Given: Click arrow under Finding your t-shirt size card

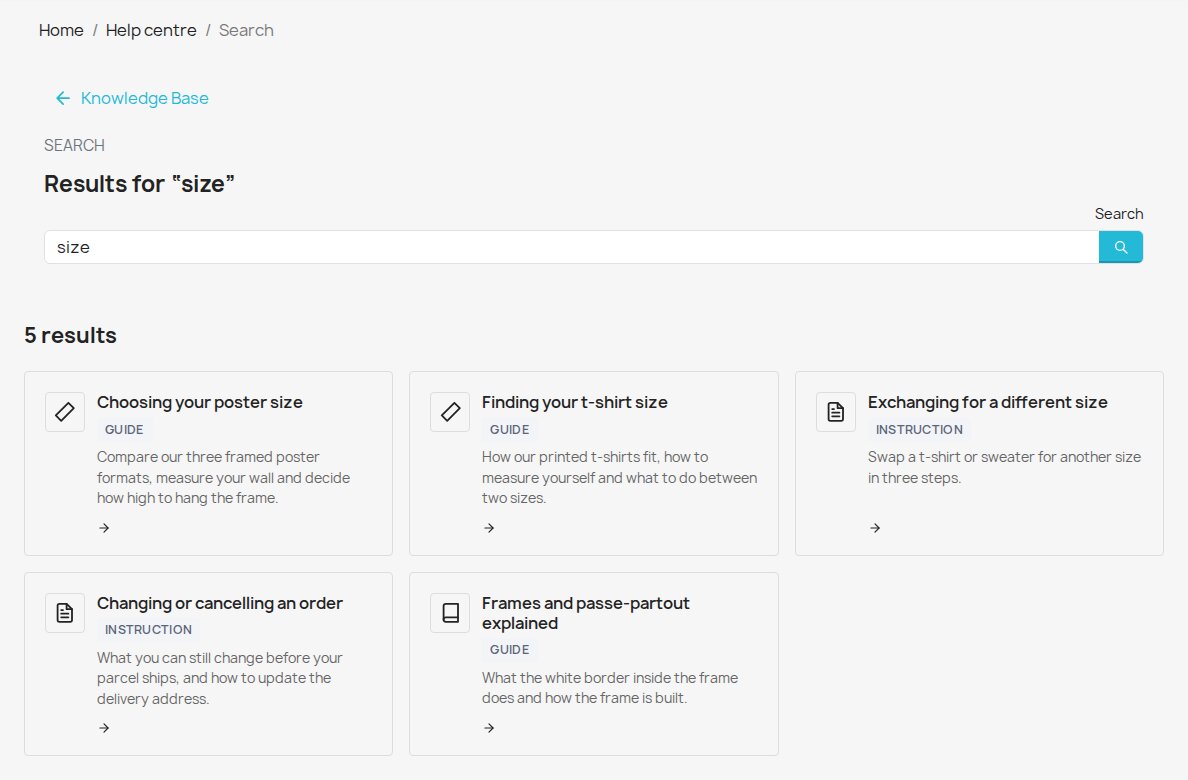Looking at the screenshot, I should [x=489, y=528].
